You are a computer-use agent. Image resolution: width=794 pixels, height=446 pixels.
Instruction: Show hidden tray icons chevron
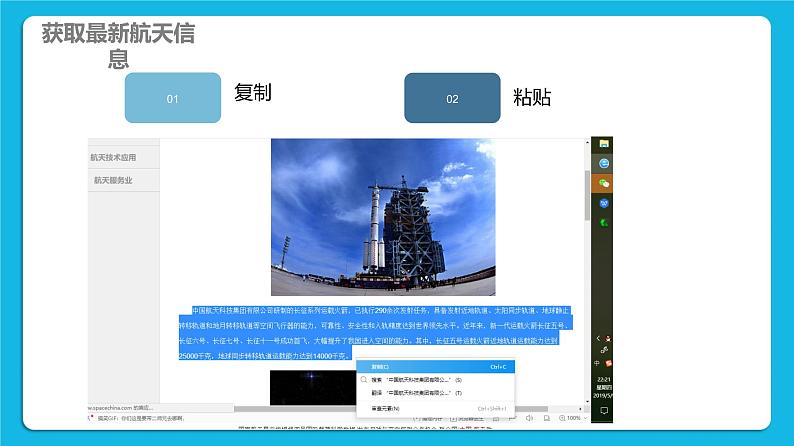(598, 339)
